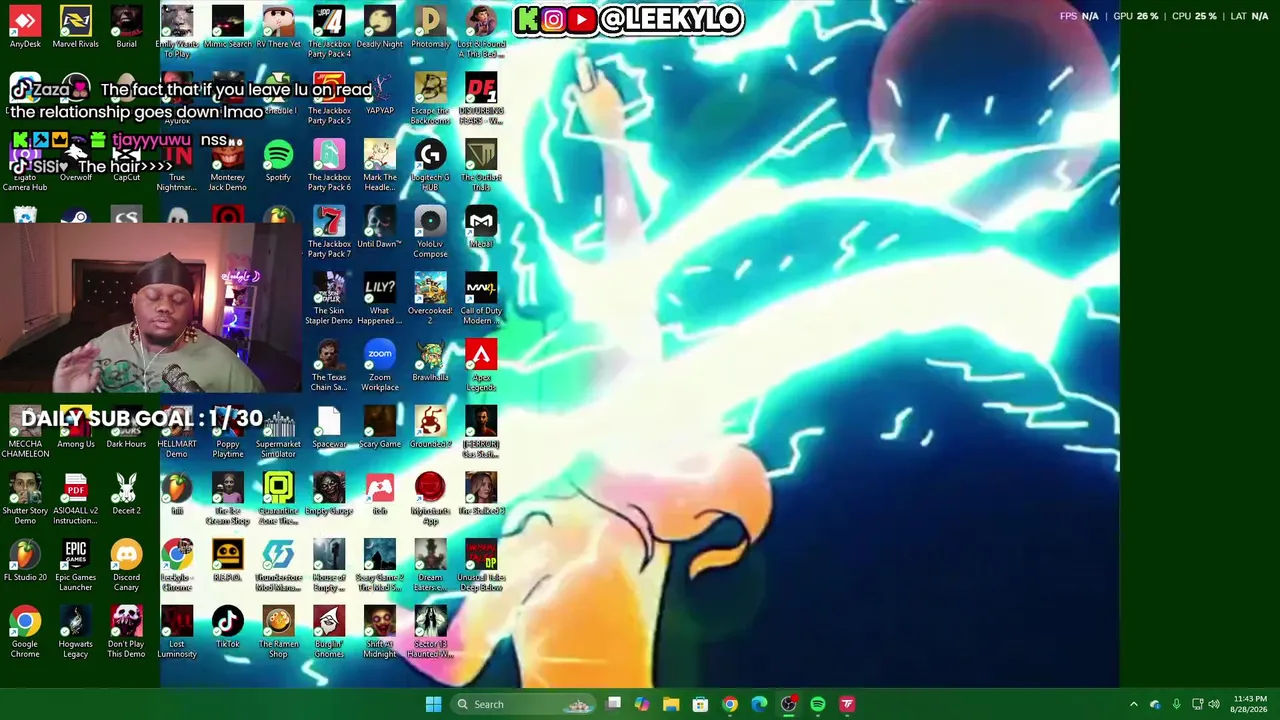Open File Explorer from the taskbar

(671, 704)
